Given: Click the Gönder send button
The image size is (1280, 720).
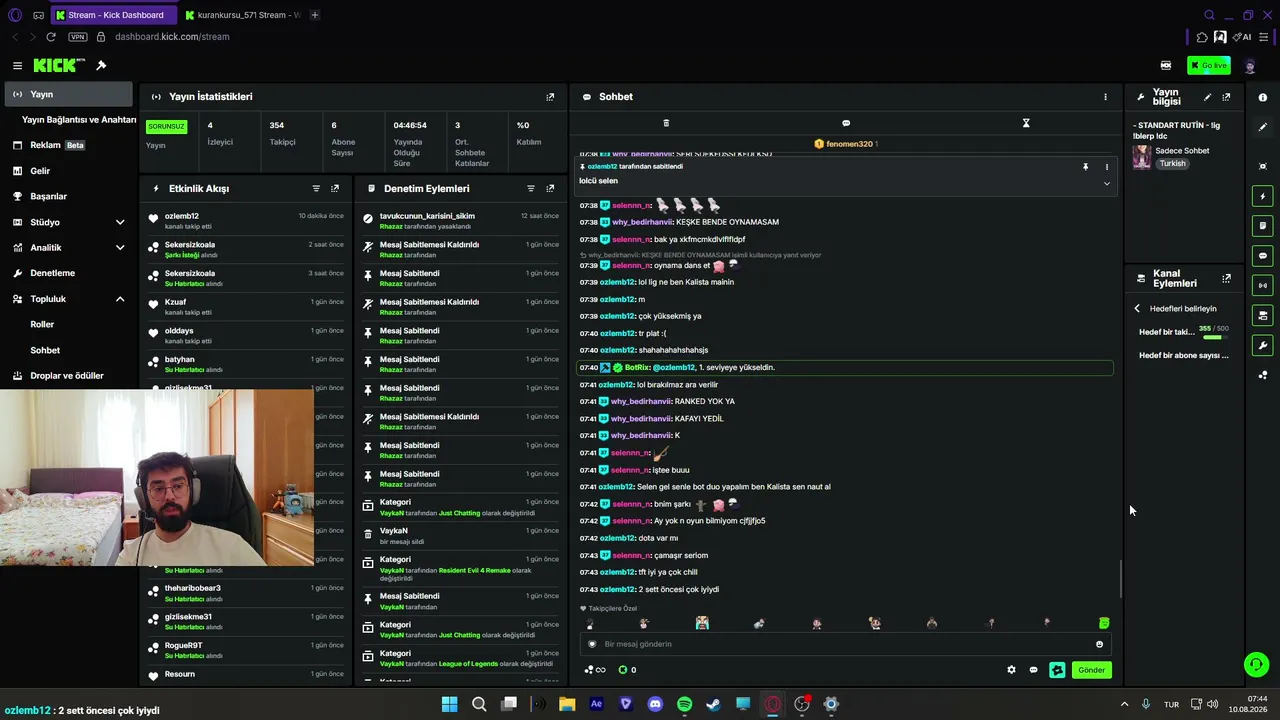Looking at the screenshot, I should coord(1091,670).
